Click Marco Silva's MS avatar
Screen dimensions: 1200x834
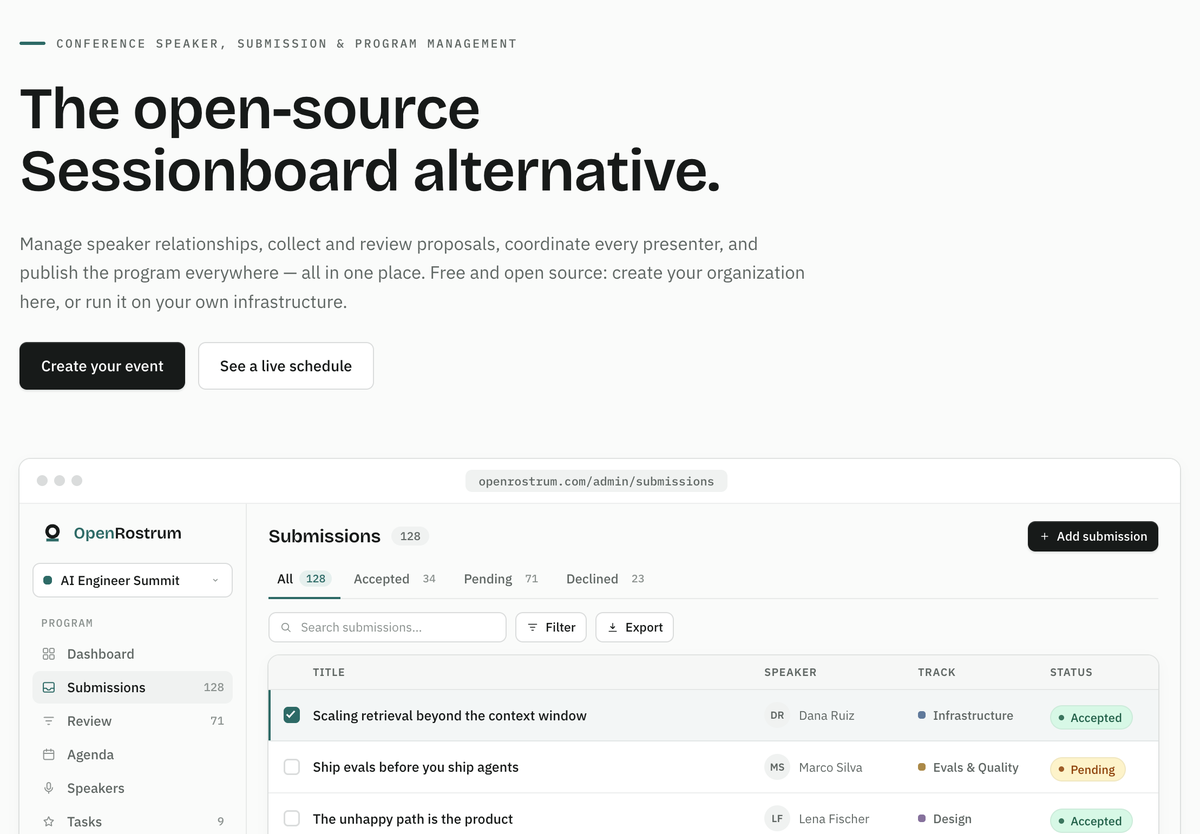point(777,768)
